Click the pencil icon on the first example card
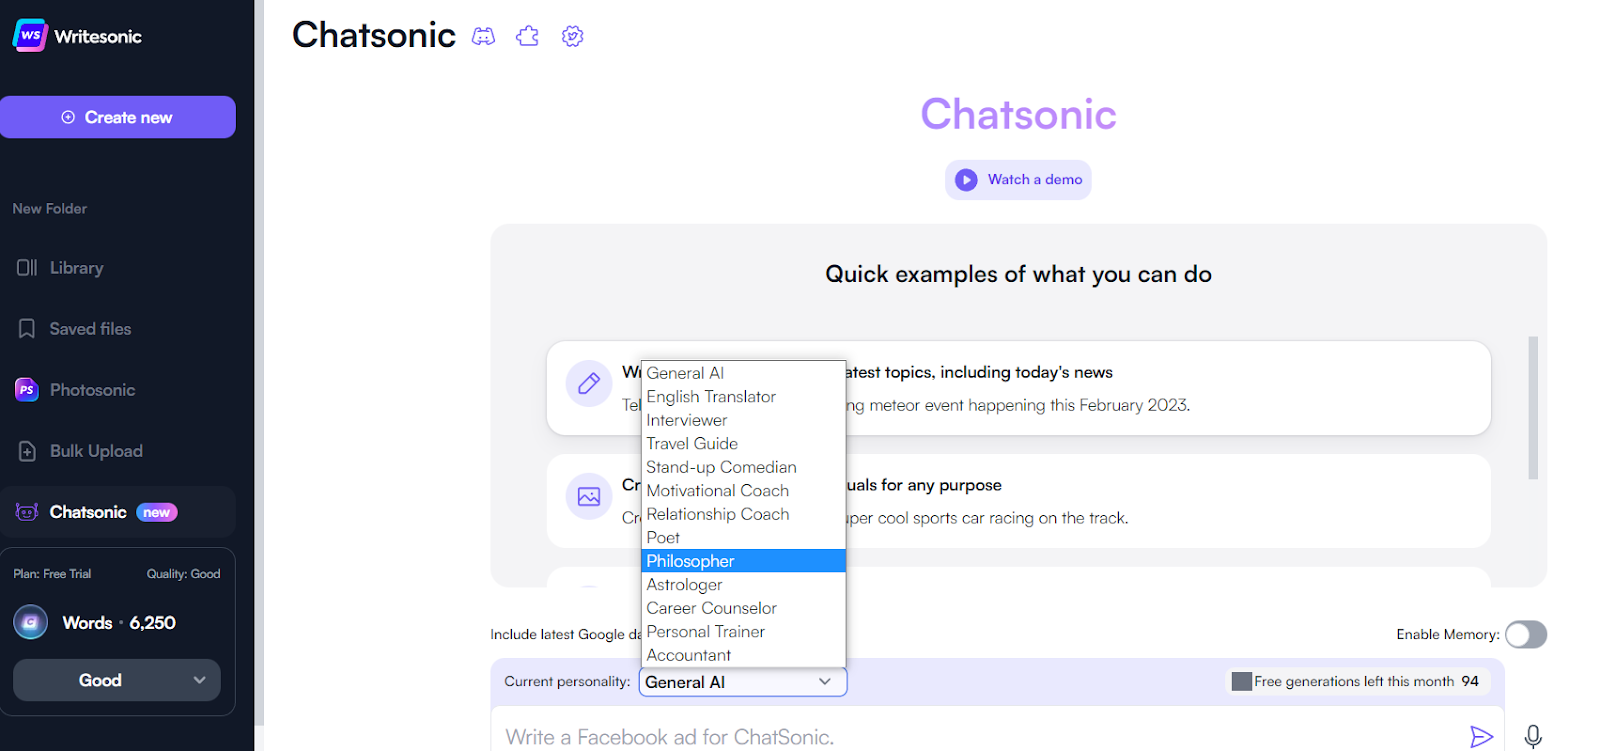The height and width of the screenshot is (751, 1600). [x=589, y=383]
